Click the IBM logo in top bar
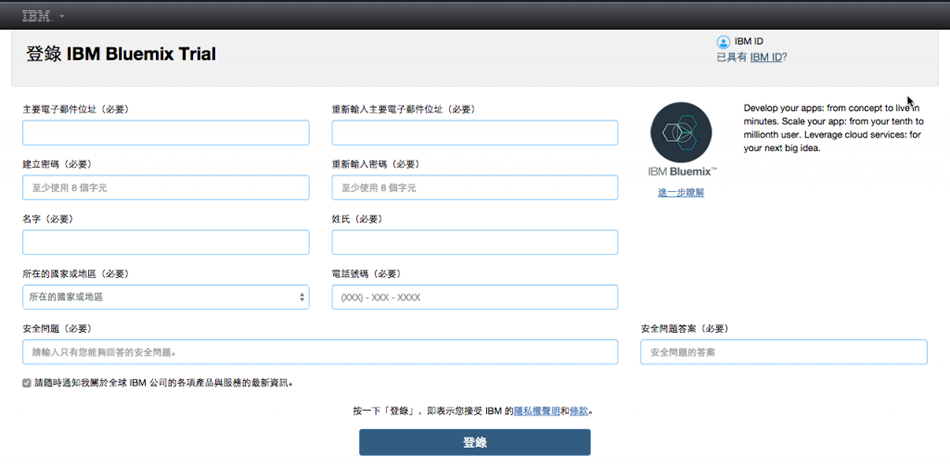The image size is (950, 469). click(x=35, y=16)
